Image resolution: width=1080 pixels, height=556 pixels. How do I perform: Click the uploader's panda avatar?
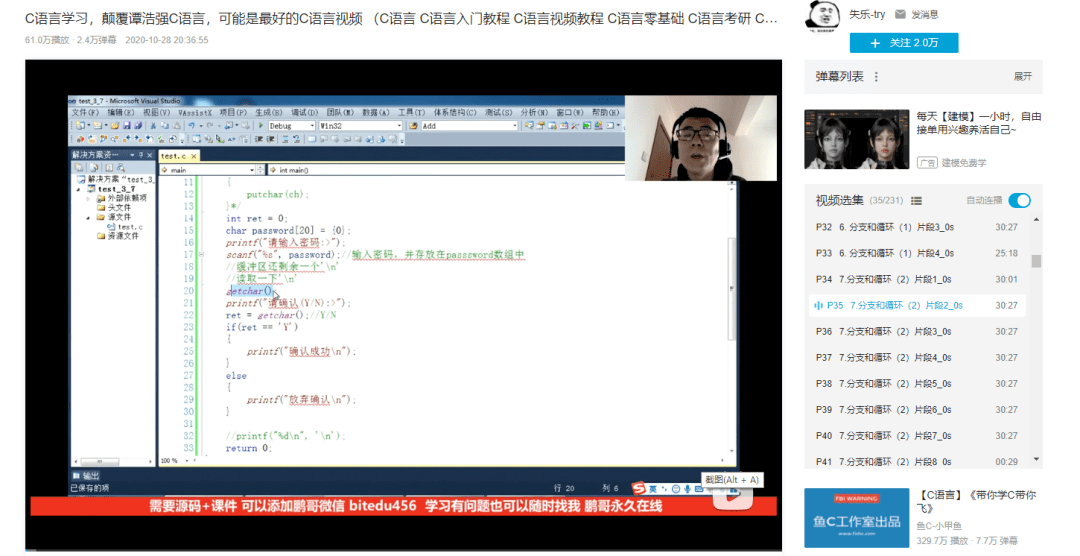(x=823, y=15)
